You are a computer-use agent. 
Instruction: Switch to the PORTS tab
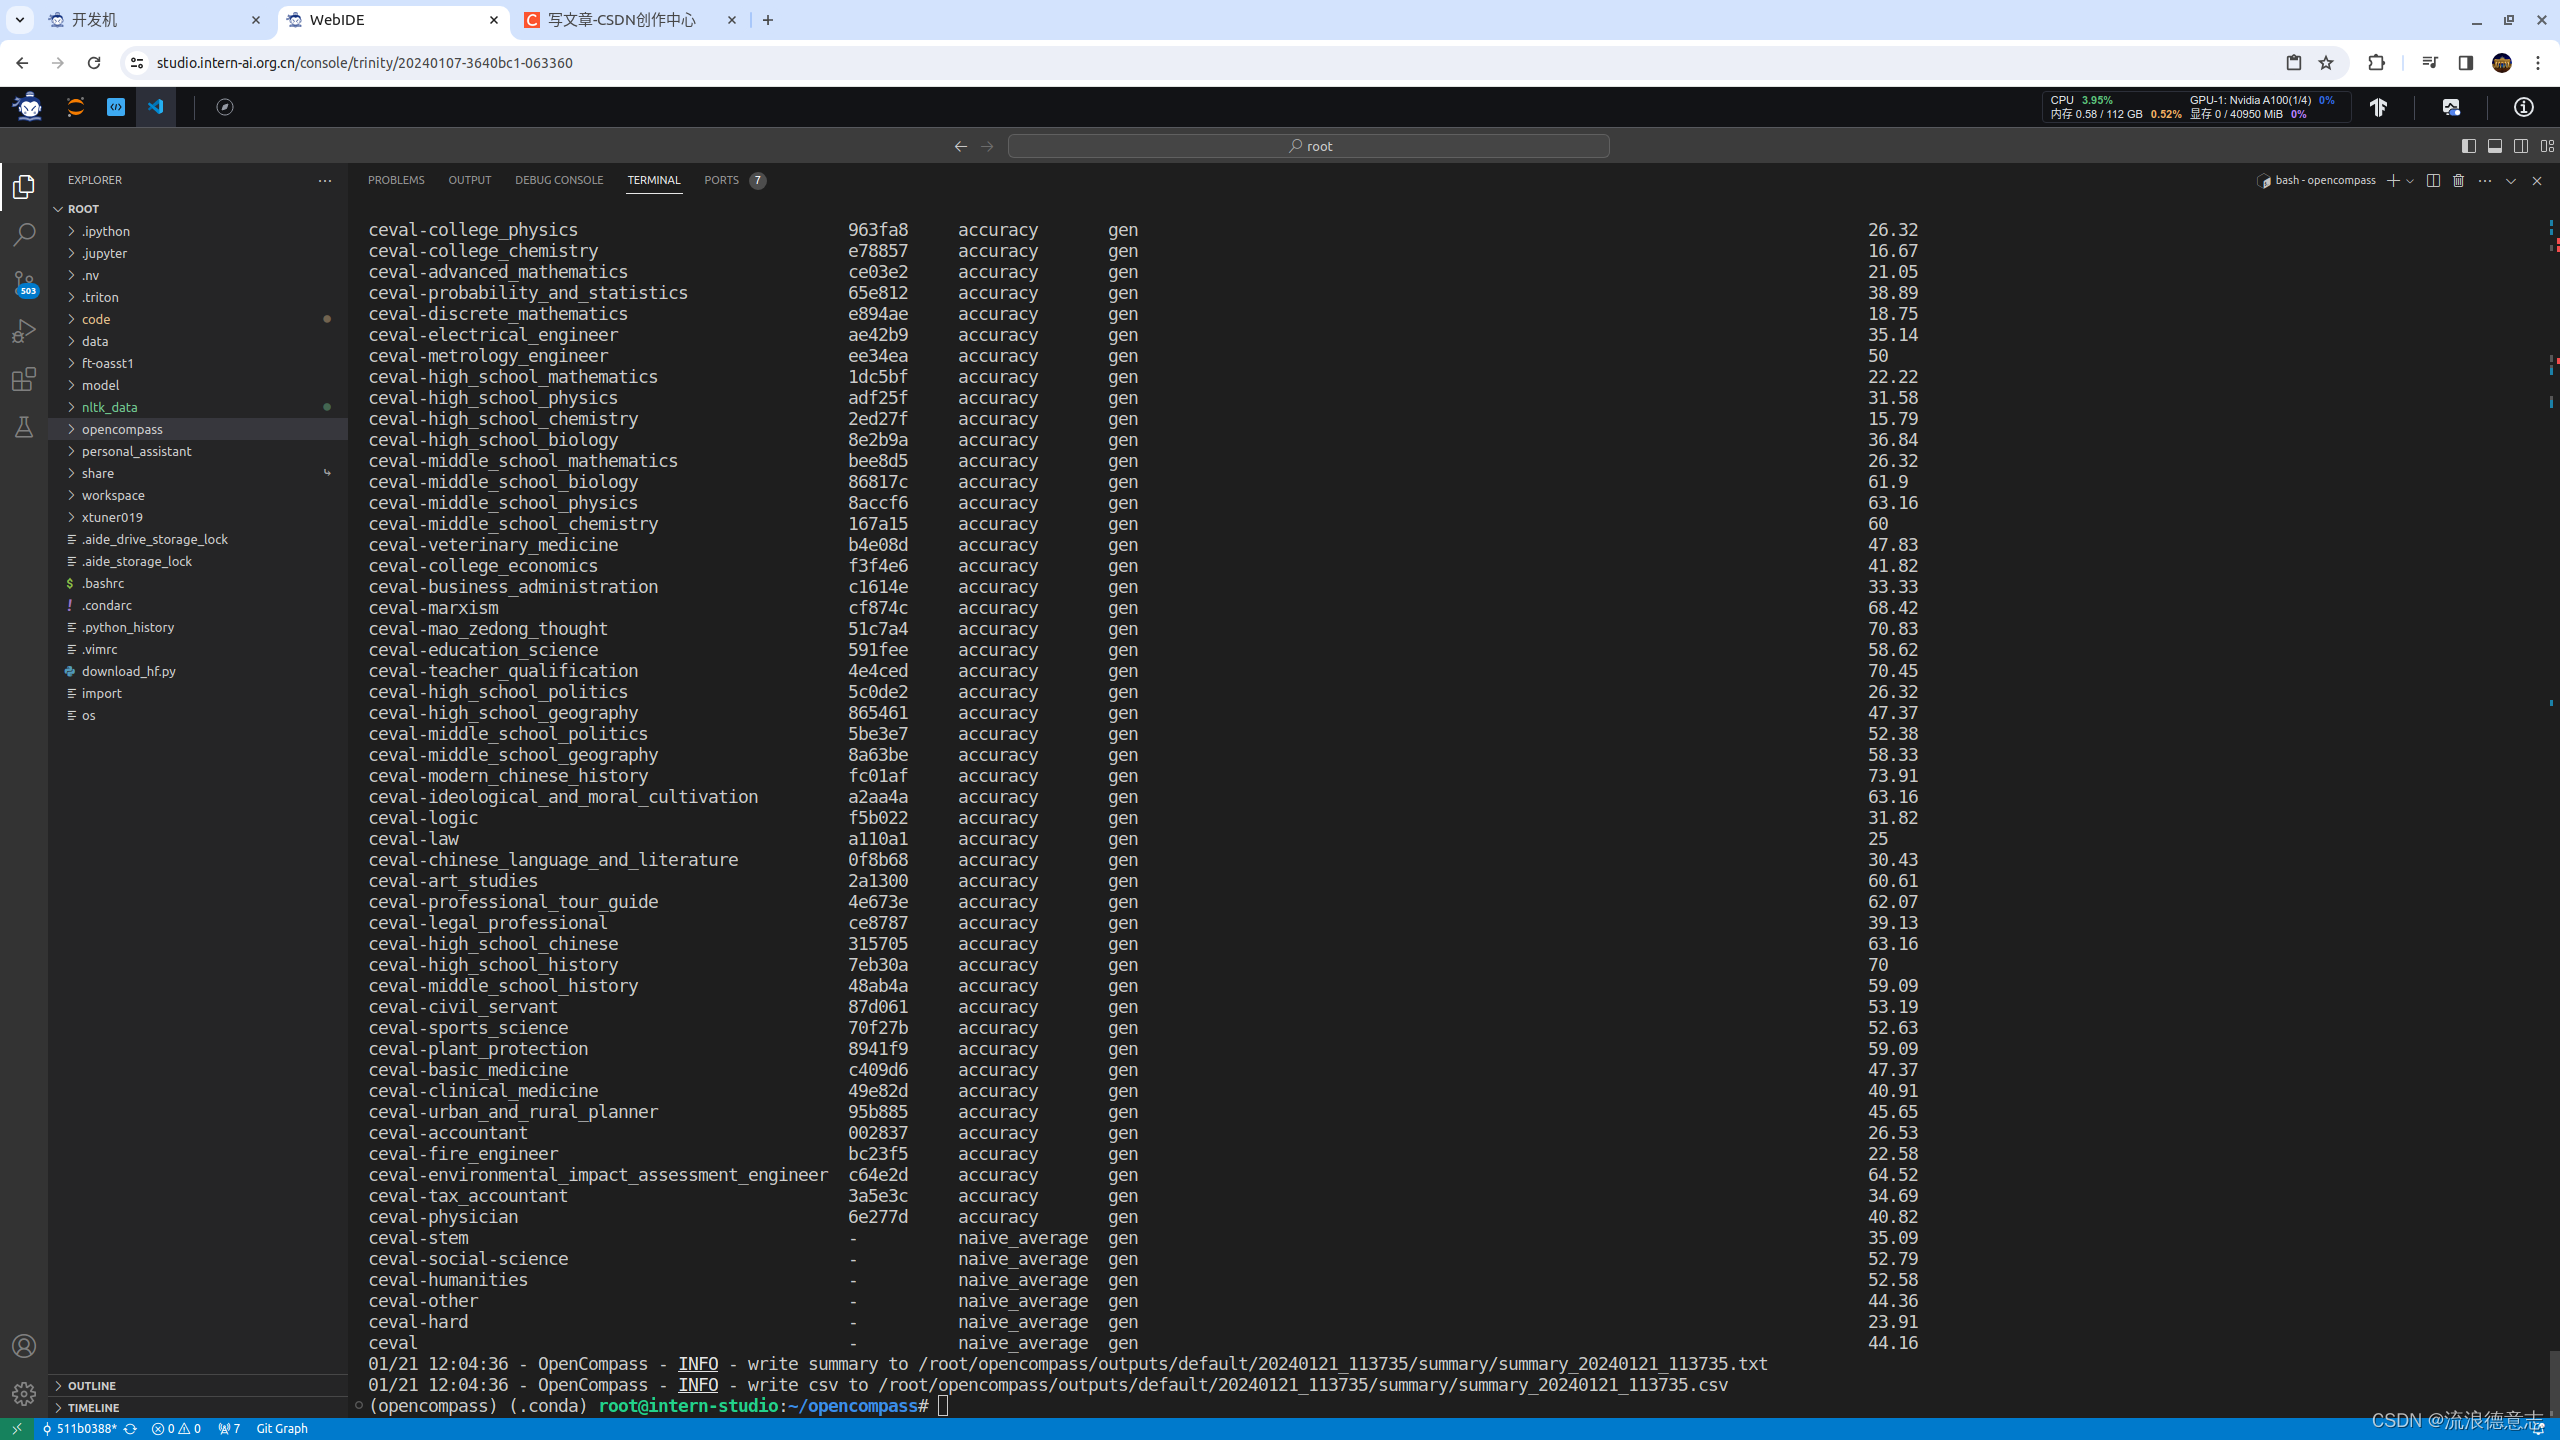tap(721, 181)
